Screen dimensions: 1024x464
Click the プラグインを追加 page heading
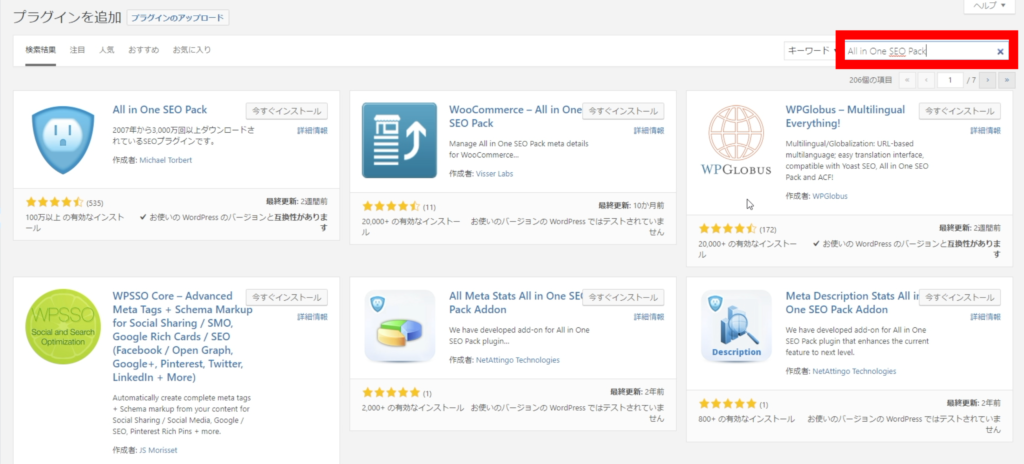pyautogui.click(x=67, y=18)
